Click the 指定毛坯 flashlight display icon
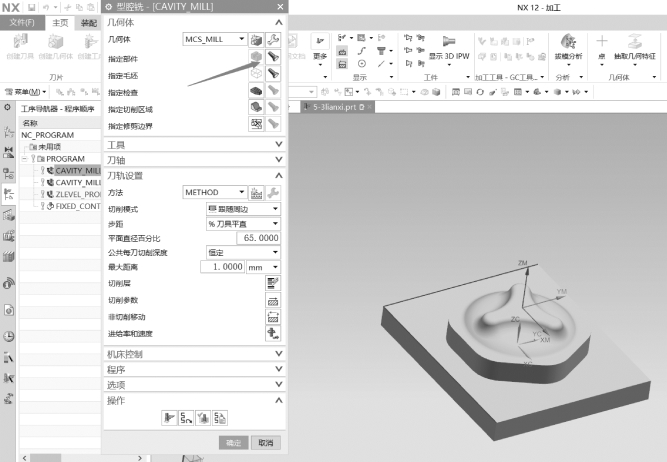This screenshot has width=667, height=462. click(x=272, y=74)
